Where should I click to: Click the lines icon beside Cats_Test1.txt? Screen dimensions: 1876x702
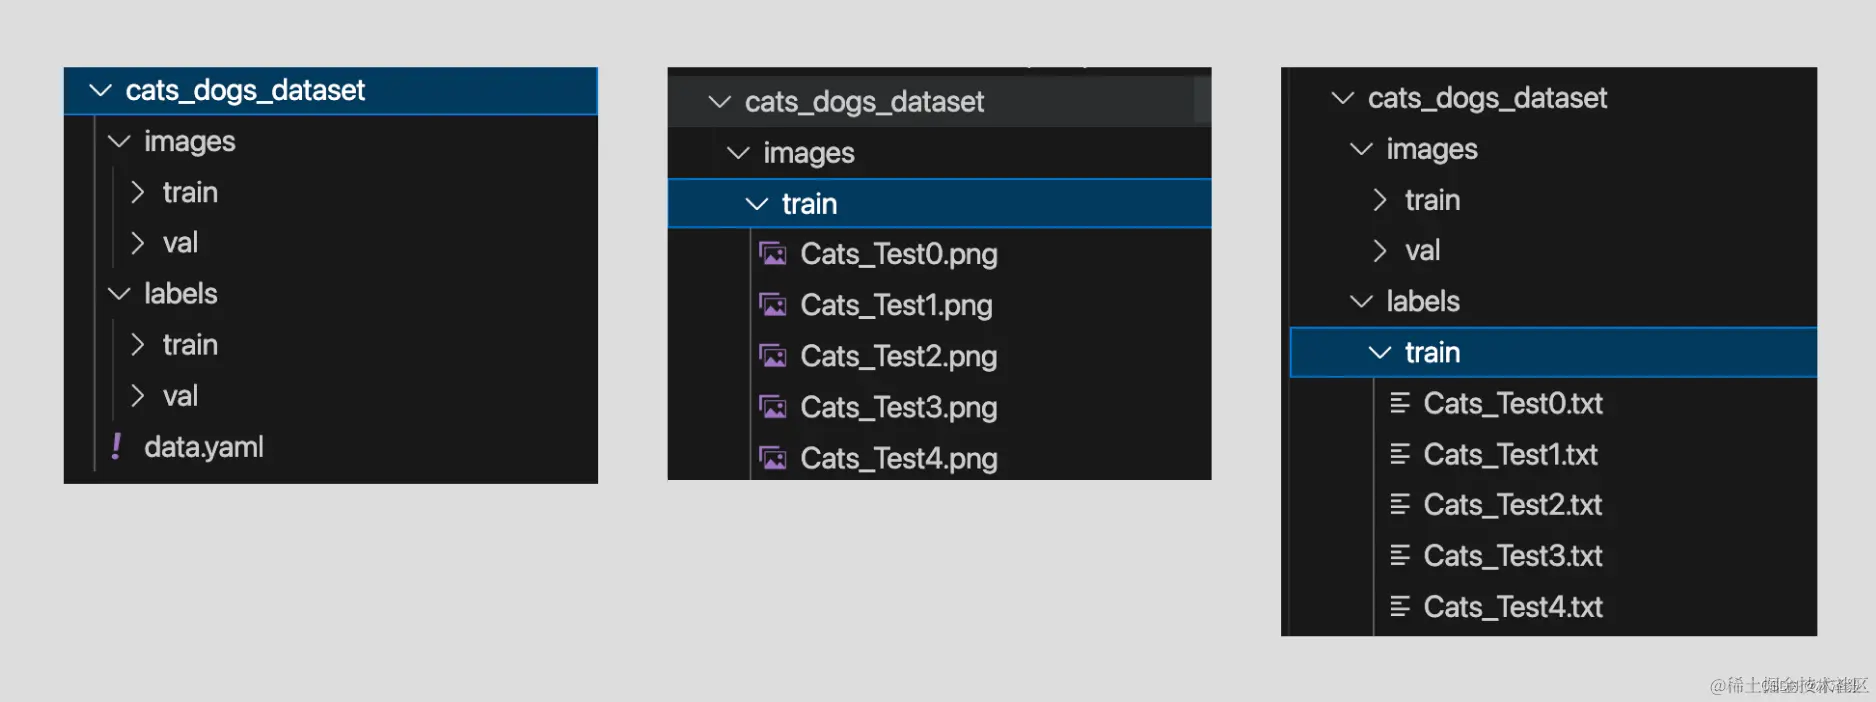(x=1400, y=454)
